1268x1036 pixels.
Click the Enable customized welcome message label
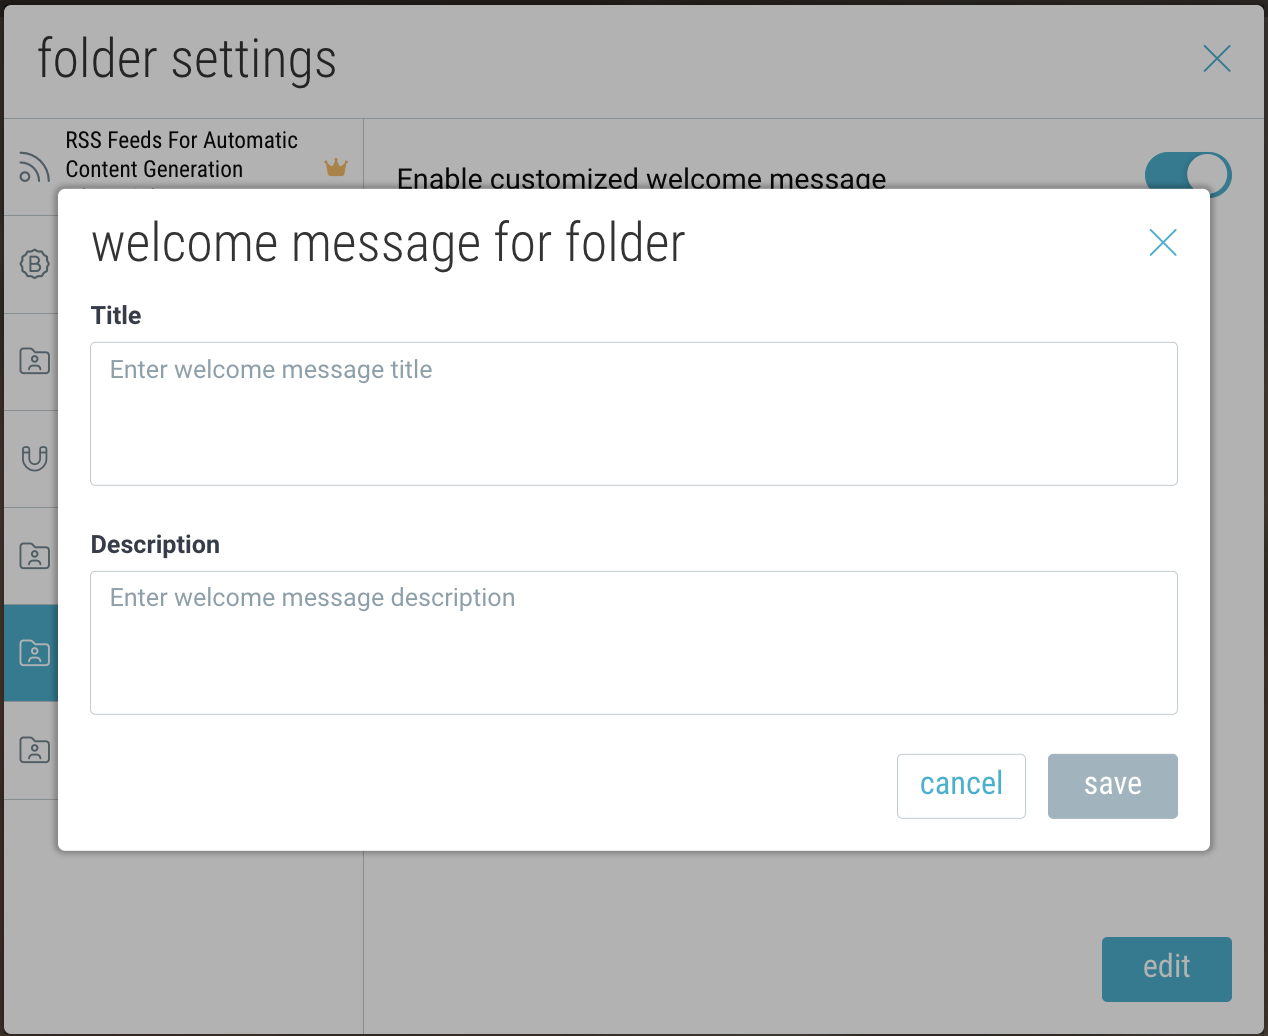point(641,178)
